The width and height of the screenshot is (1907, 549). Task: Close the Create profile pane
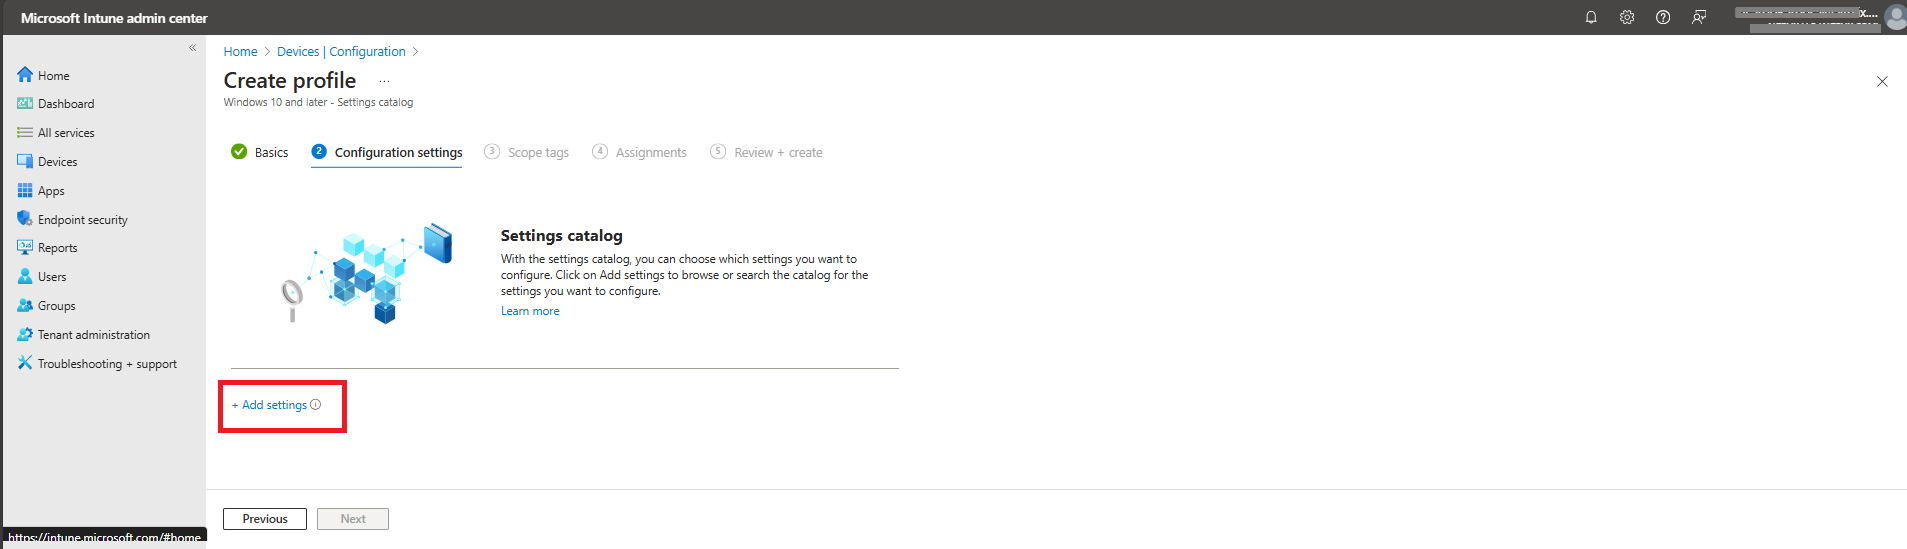pyautogui.click(x=1882, y=82)
